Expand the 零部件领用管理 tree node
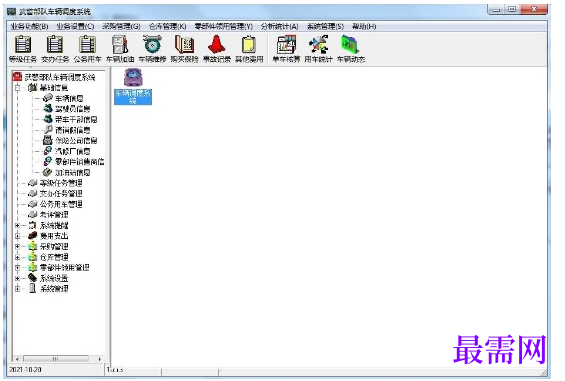 [x=17, y=267]
